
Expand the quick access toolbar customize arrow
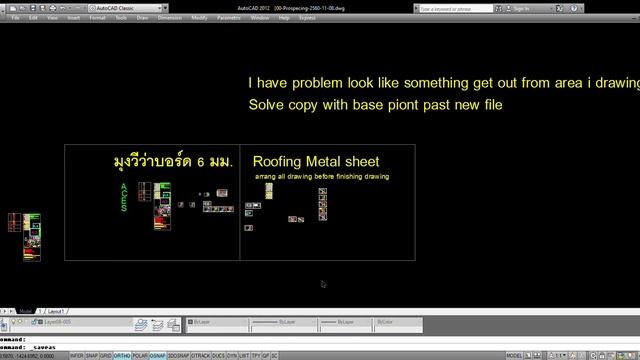[165, 8]
